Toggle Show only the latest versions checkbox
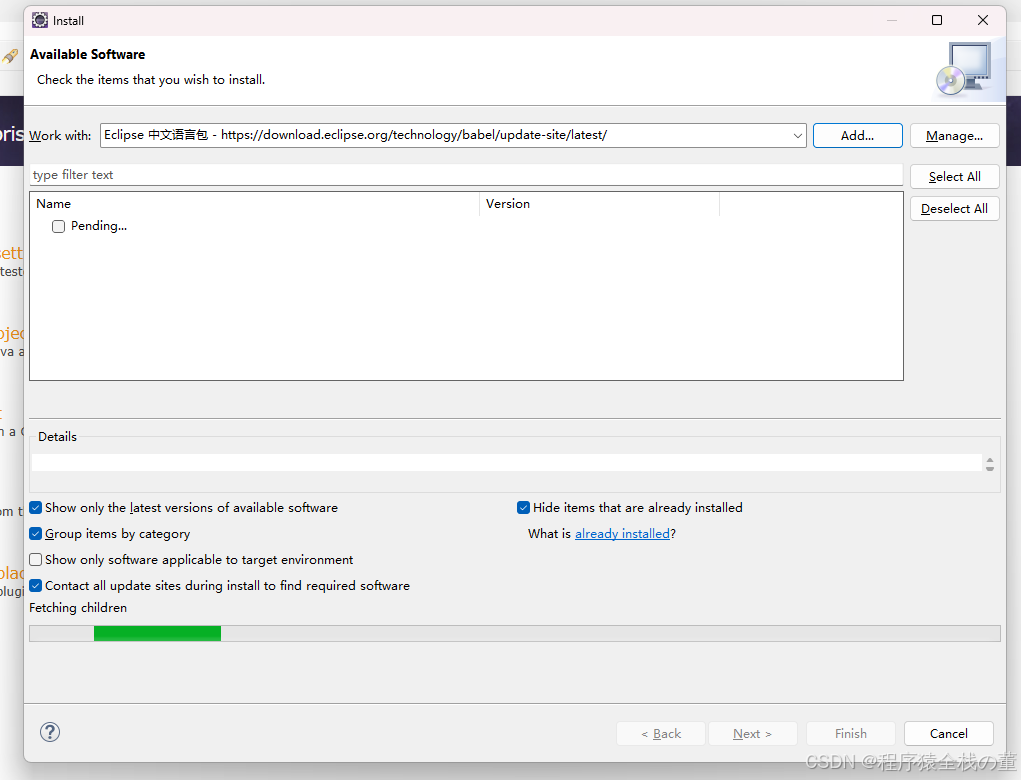The width and height of the screenshot is (1021, 780). 36,508
